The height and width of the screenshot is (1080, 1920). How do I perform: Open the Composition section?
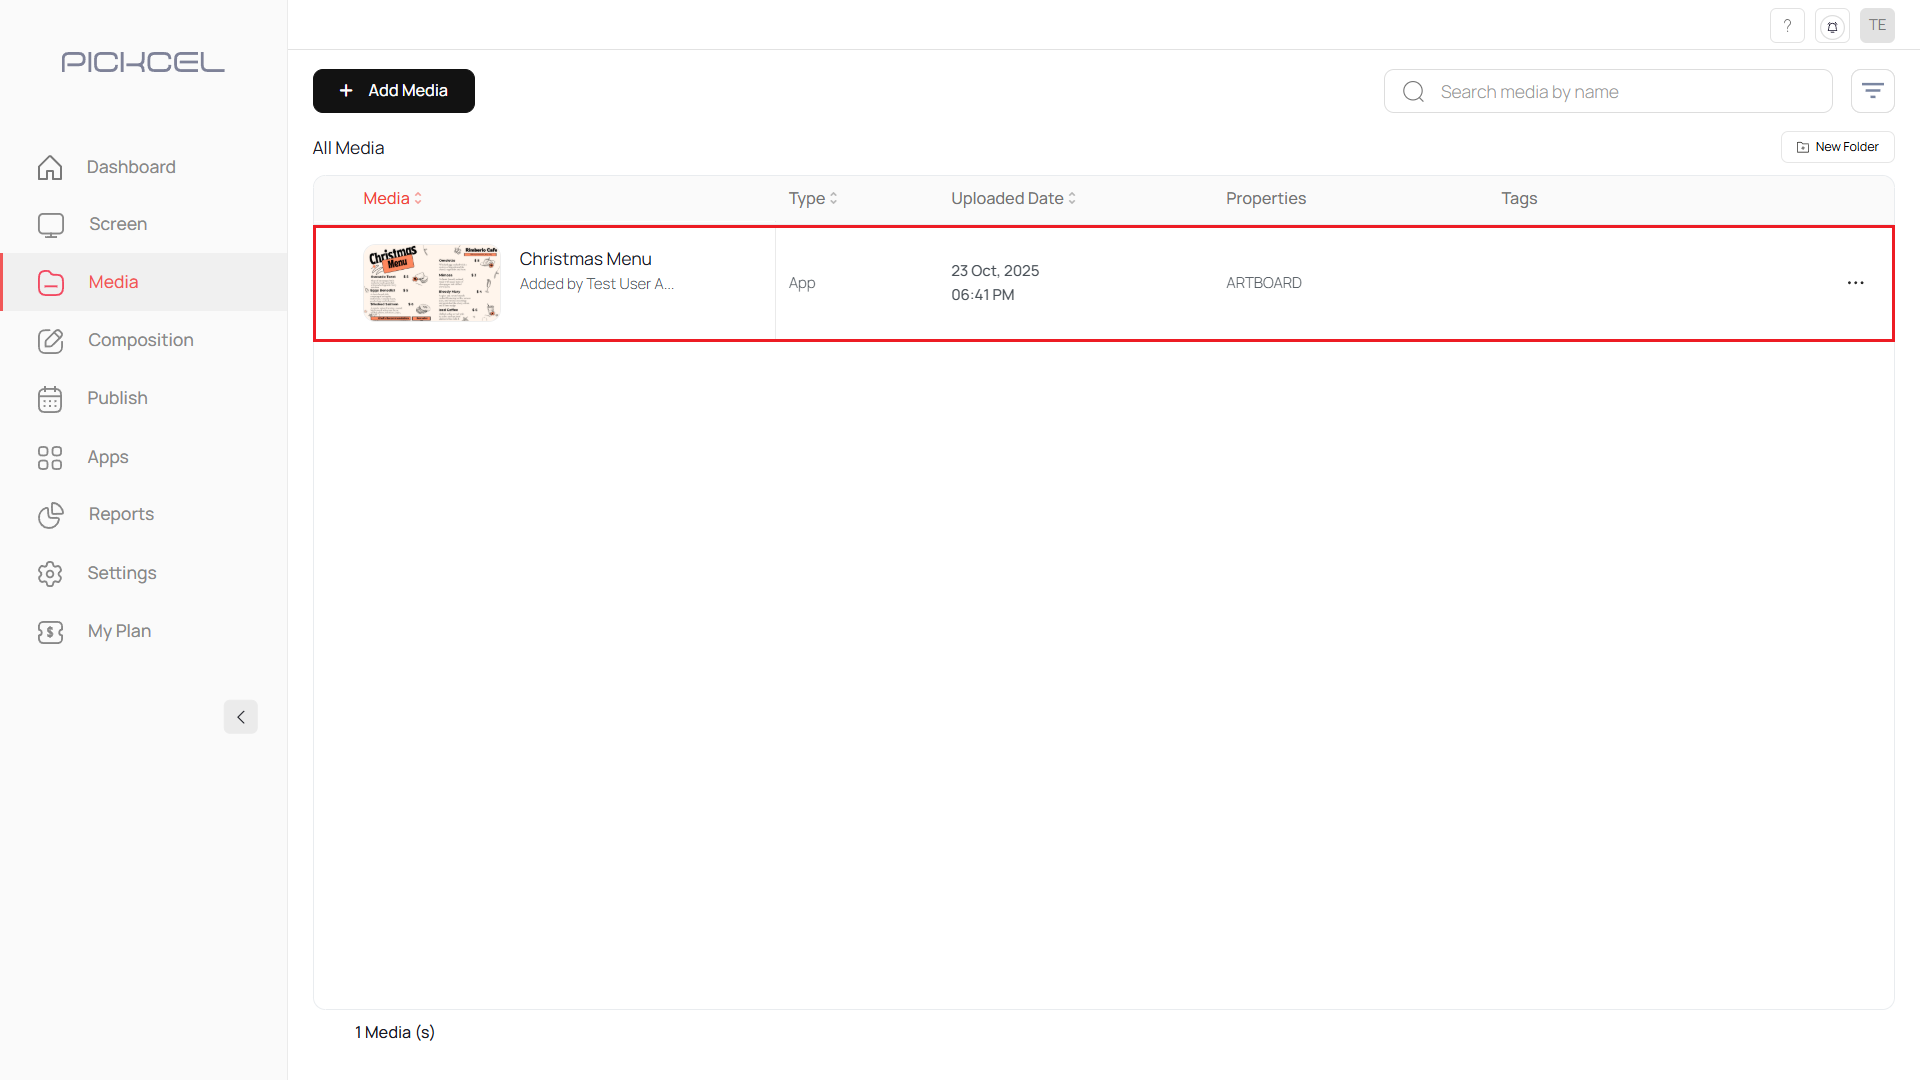(140, 340)
